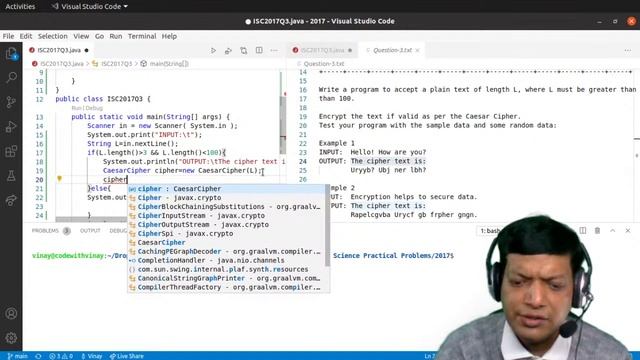Click the debug run icon in editor toolbar
This screenshot has height=360, width=640.
click(228, 50)
